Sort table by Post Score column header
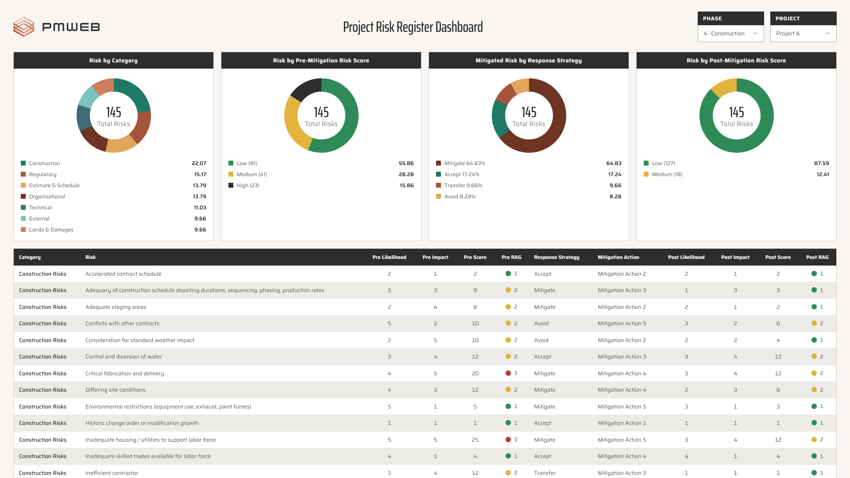 pyautogui.click(x=778, y=257)
